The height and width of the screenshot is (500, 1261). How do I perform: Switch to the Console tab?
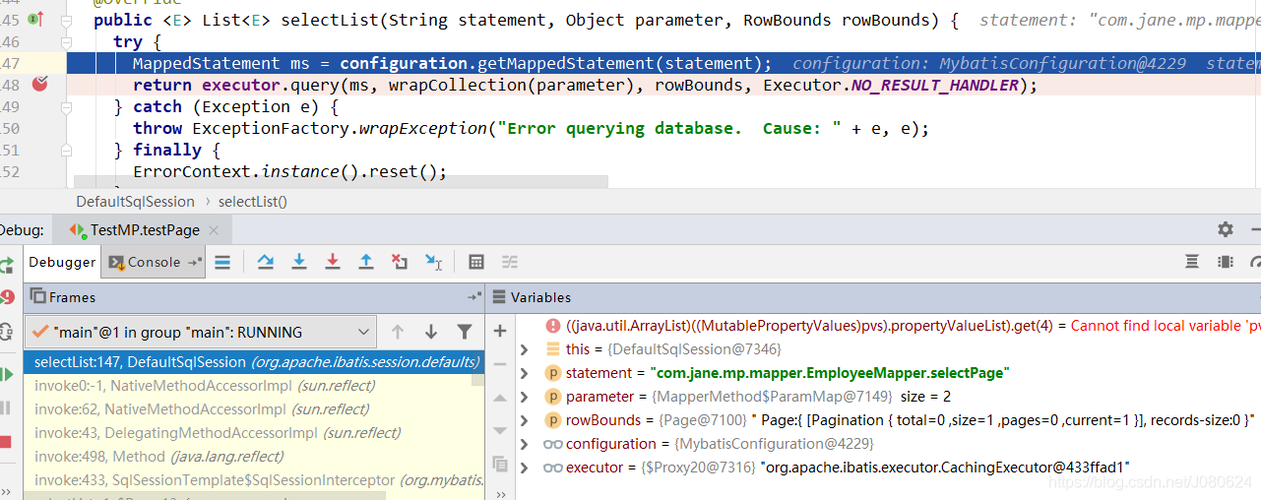[154, 262]
